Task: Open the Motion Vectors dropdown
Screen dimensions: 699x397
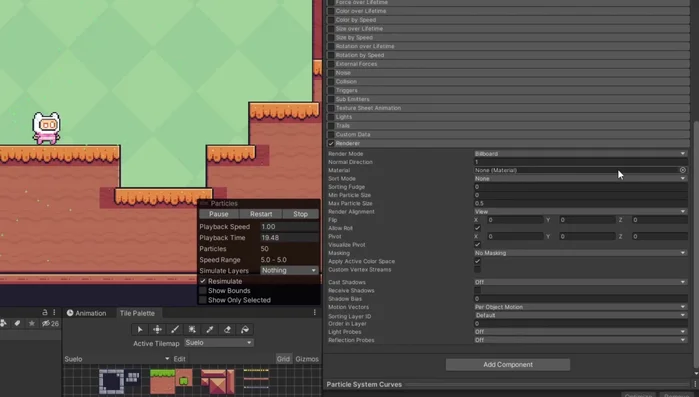Action: click(x=580, y=307)
